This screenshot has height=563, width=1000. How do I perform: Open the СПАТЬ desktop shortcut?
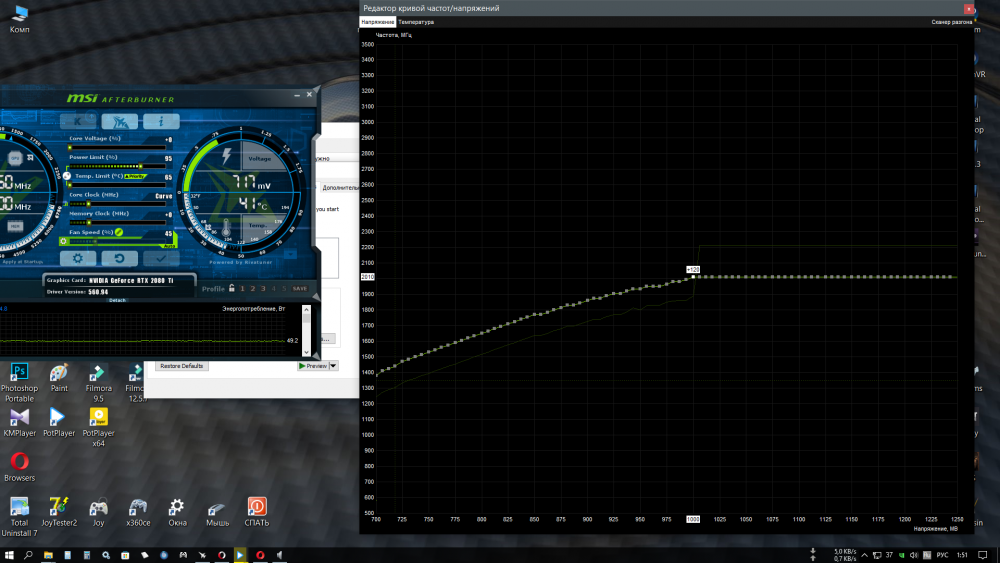[256, 511]
